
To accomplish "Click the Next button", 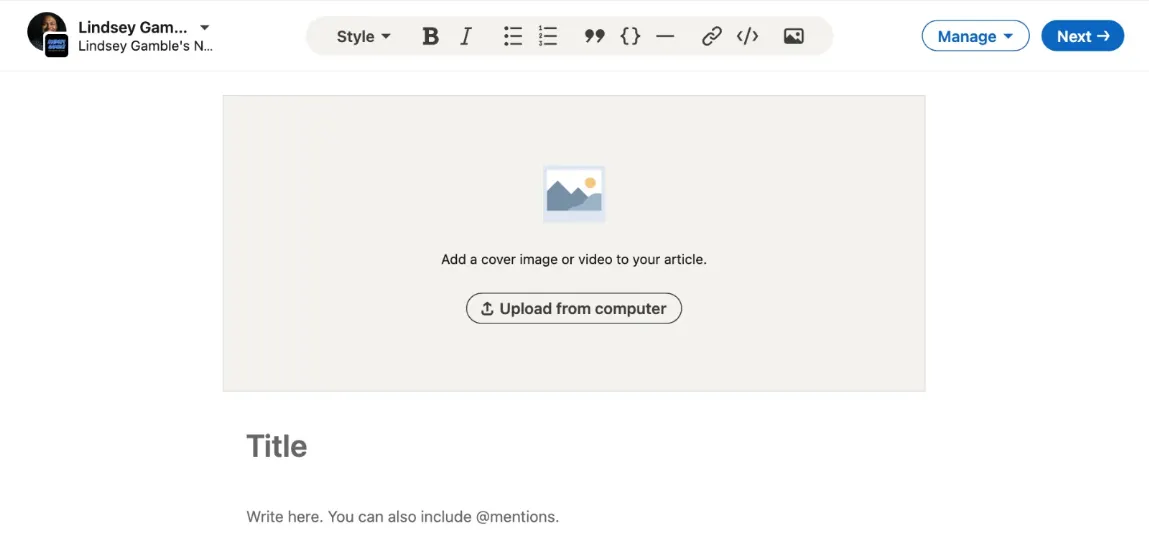I will pos(1082,37).
